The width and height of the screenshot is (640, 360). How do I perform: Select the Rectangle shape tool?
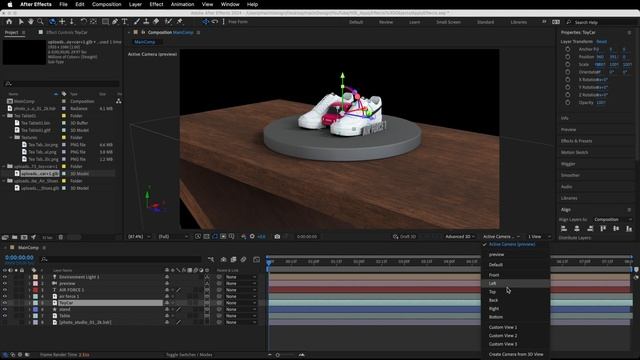[x=105, y=22]
